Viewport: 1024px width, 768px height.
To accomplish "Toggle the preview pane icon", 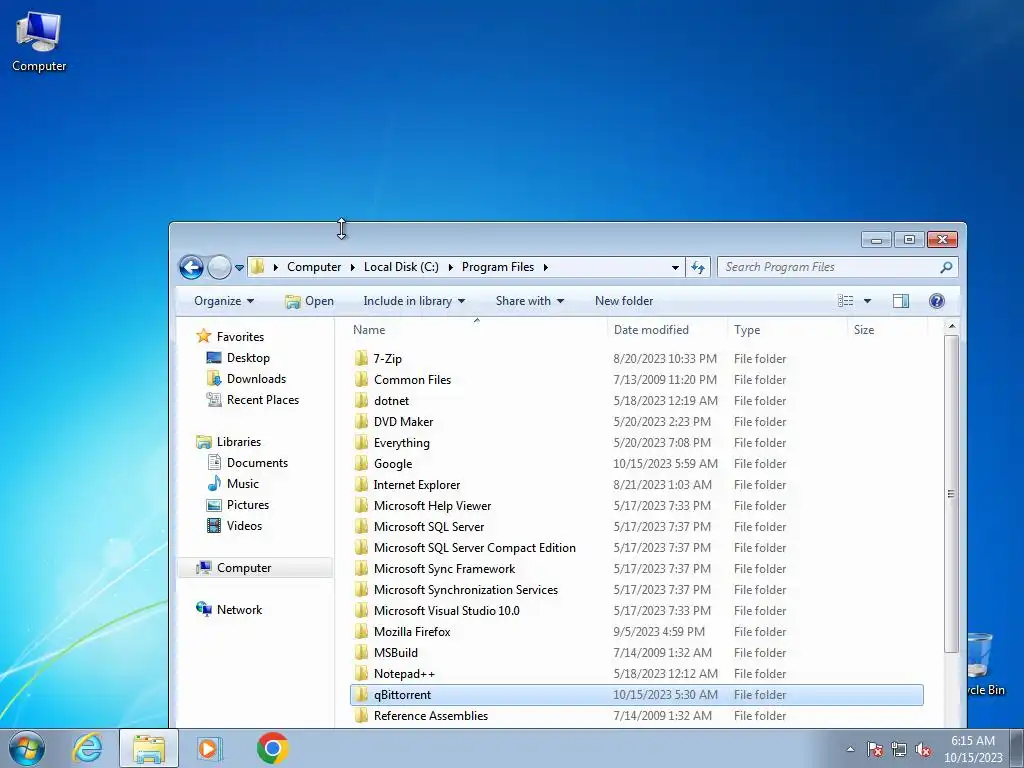I will 901,301.
